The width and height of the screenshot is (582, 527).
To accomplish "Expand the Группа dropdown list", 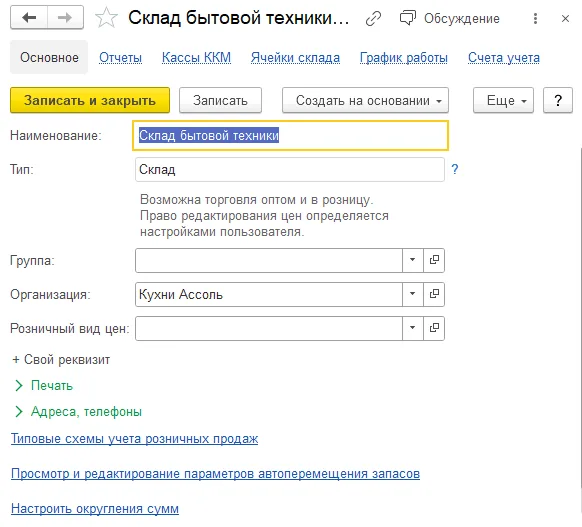I will [413, 261].
